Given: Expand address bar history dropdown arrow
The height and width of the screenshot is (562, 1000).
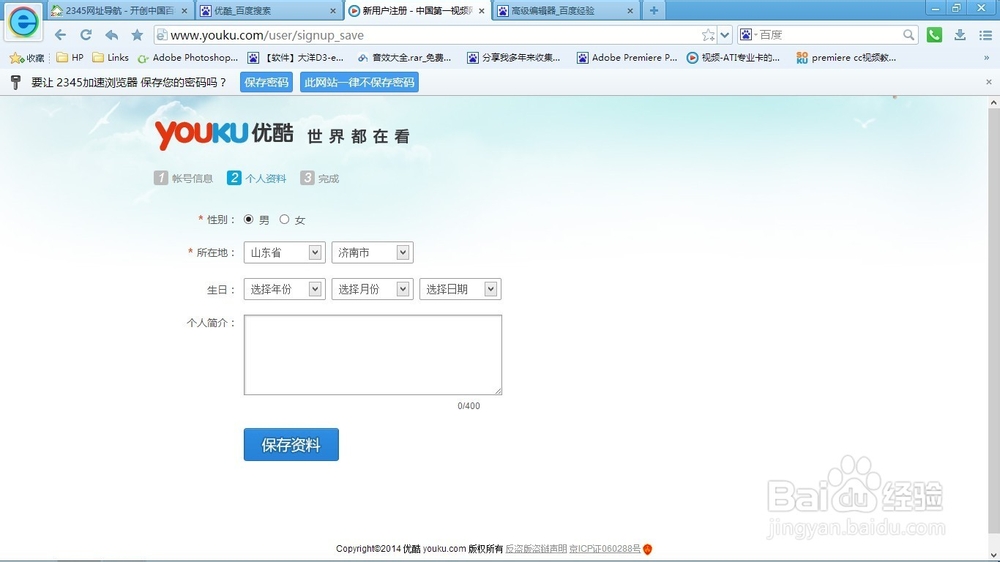Looking at the screenshot, I should coord(724,35).
